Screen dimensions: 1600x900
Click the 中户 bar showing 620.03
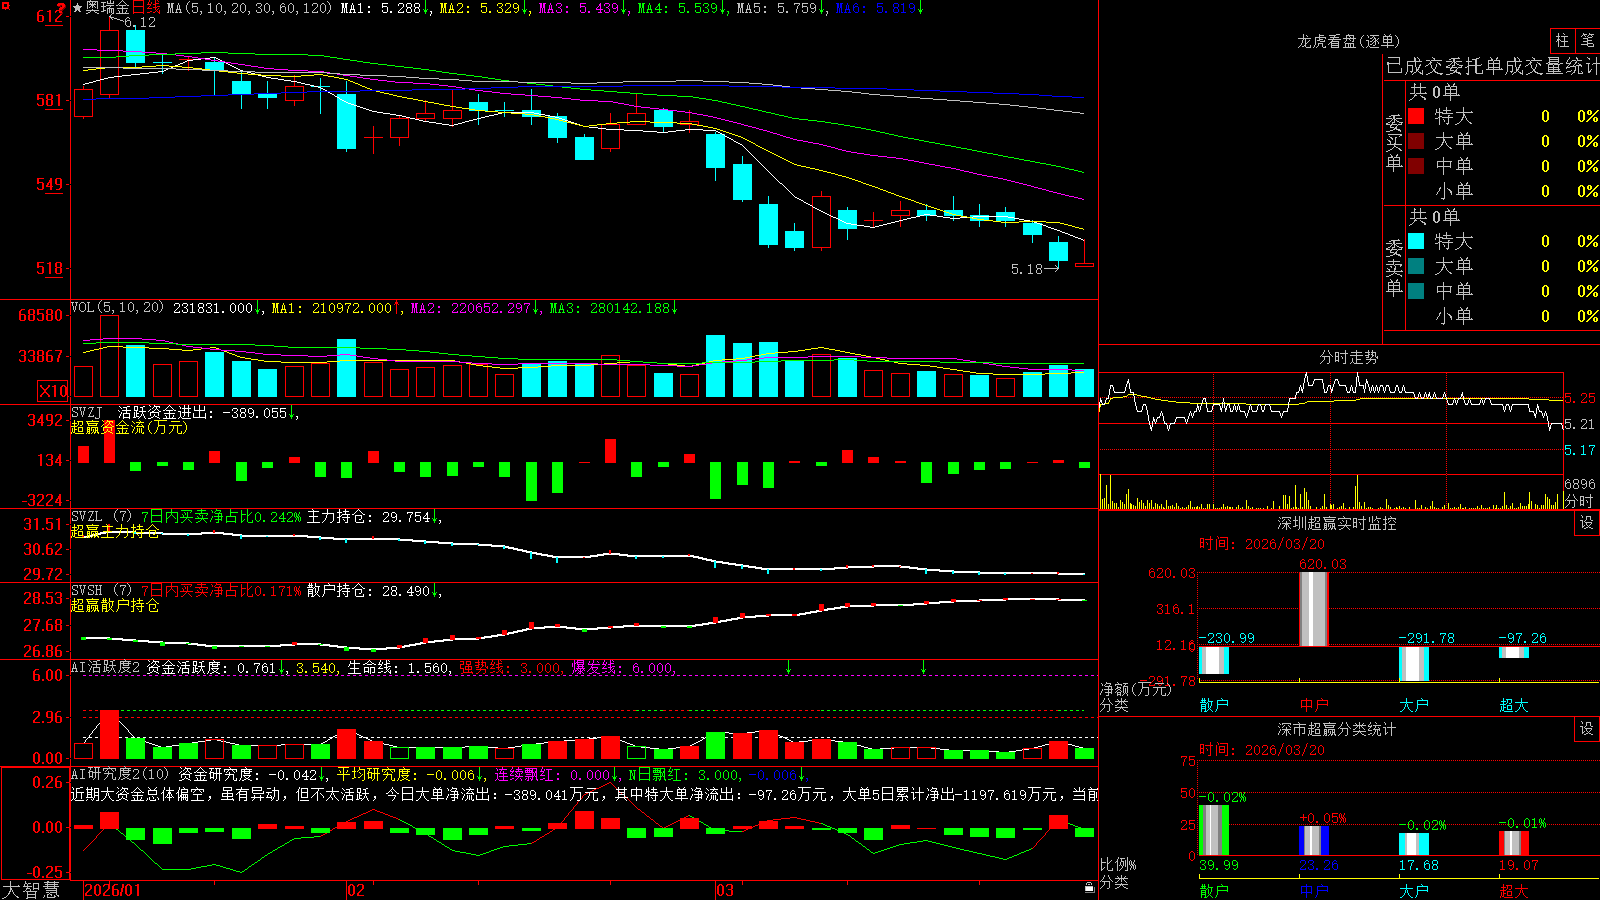click(x=1313, y=609)
